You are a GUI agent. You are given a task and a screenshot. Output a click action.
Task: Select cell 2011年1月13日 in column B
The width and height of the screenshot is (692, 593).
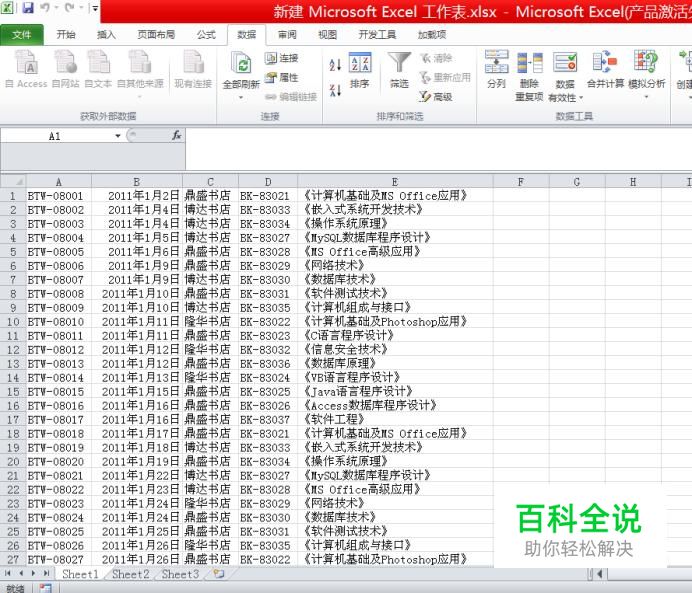136,378
